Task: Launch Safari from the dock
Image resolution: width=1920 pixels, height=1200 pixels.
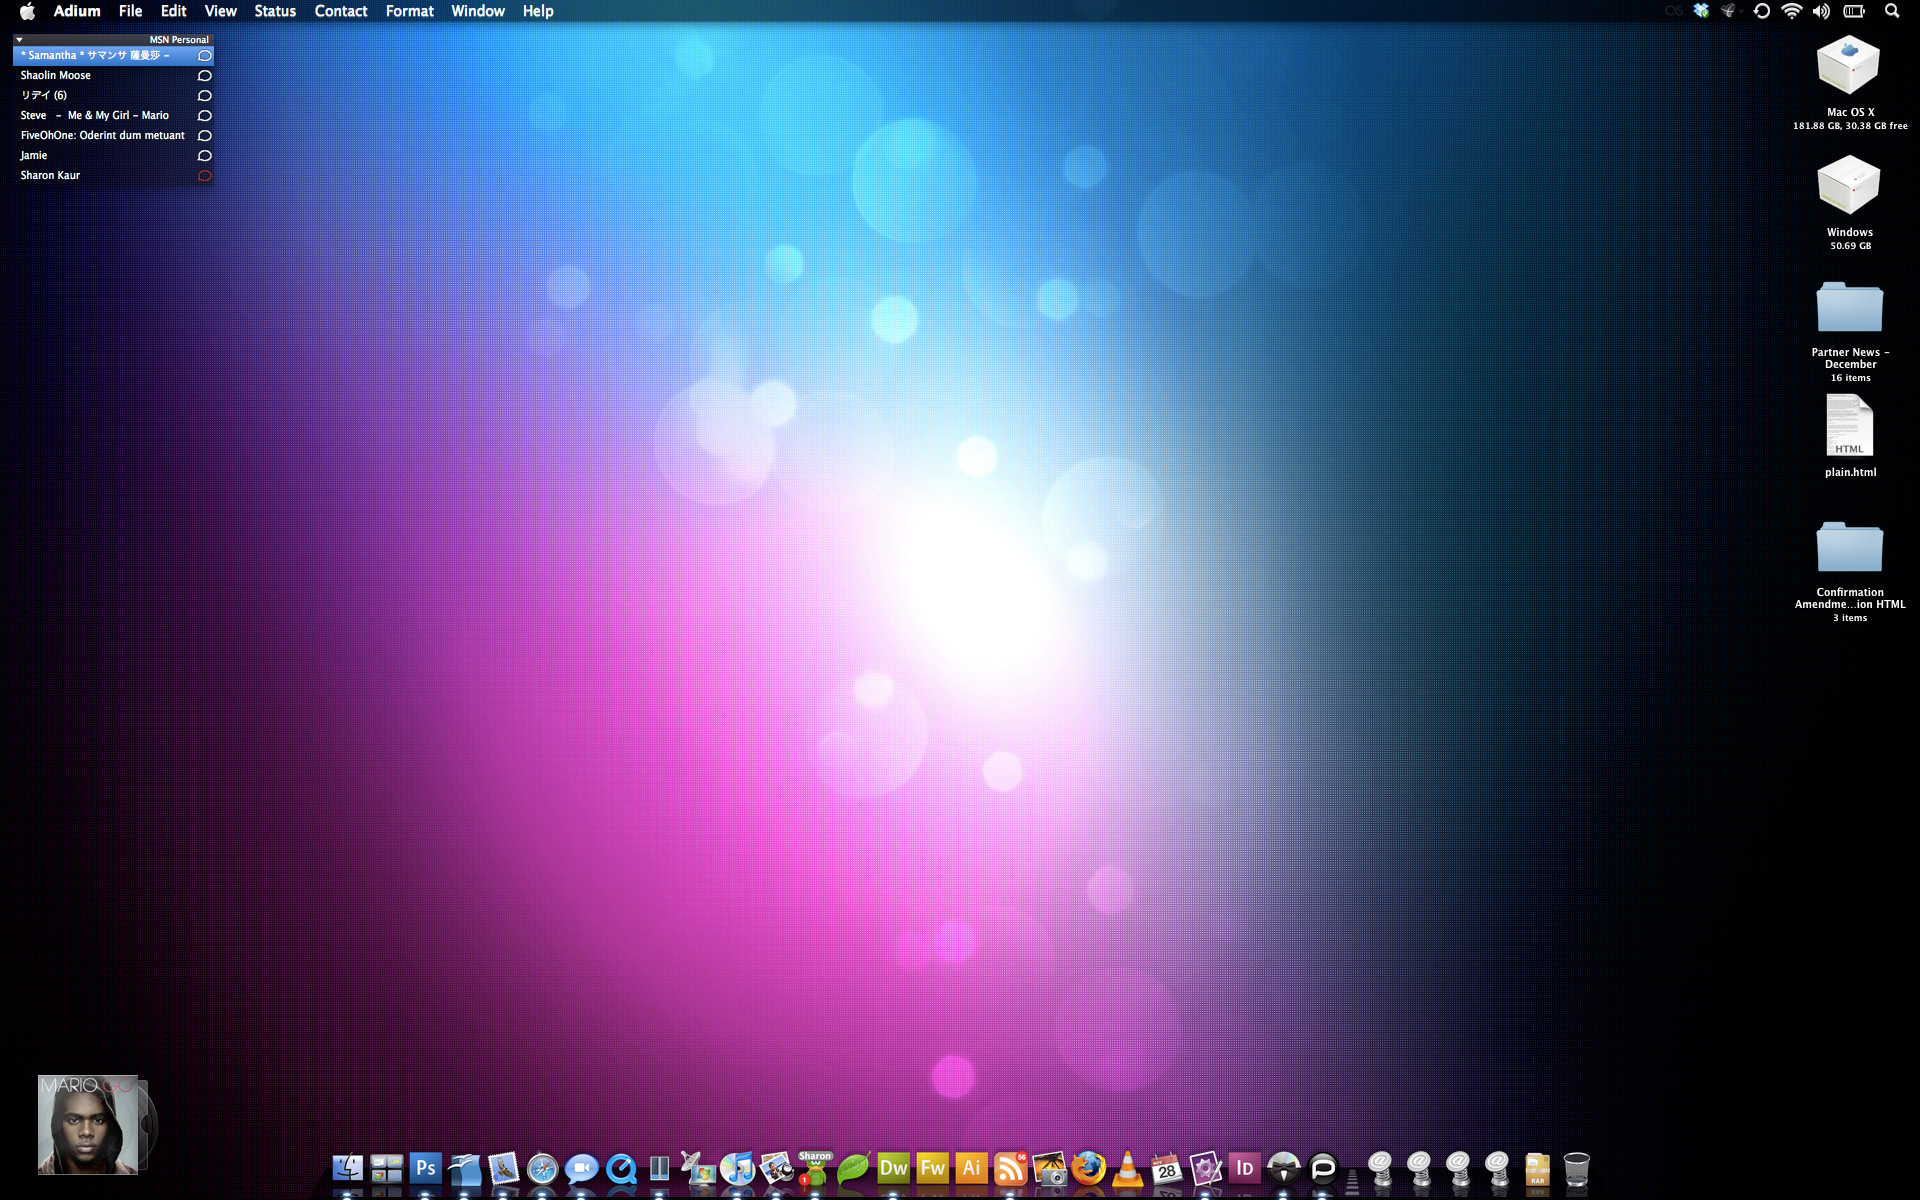Action: point(542,1168)
